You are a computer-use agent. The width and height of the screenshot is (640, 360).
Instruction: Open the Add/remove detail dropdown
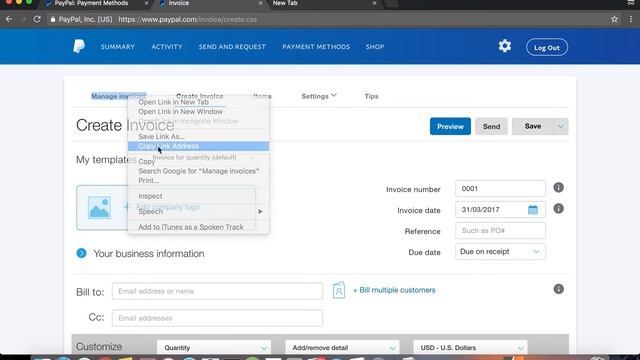click(342, 348)
